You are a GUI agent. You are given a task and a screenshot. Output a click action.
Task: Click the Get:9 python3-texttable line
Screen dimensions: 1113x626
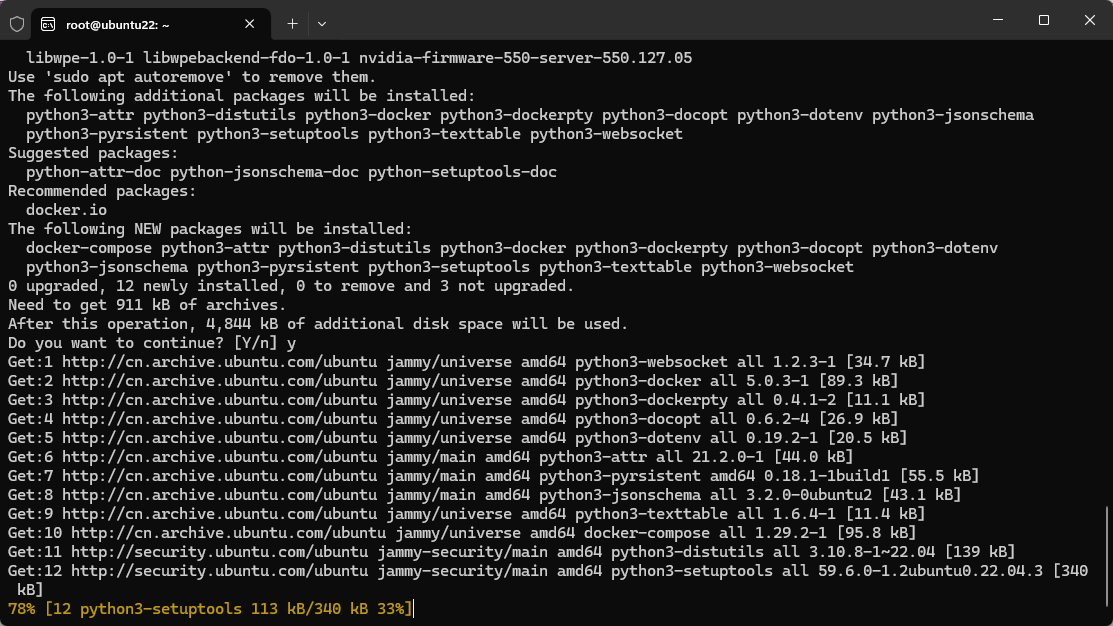(x=466, y=514)
